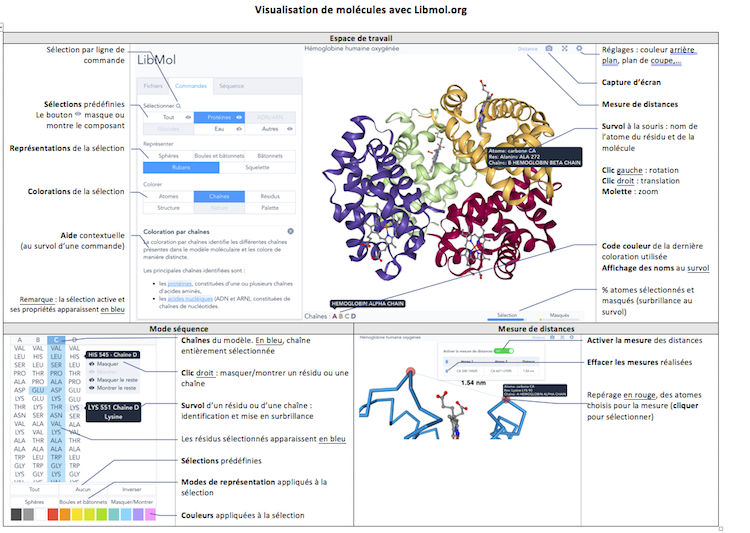Select chain C column header
750x533 pixels.
(57, 339)
